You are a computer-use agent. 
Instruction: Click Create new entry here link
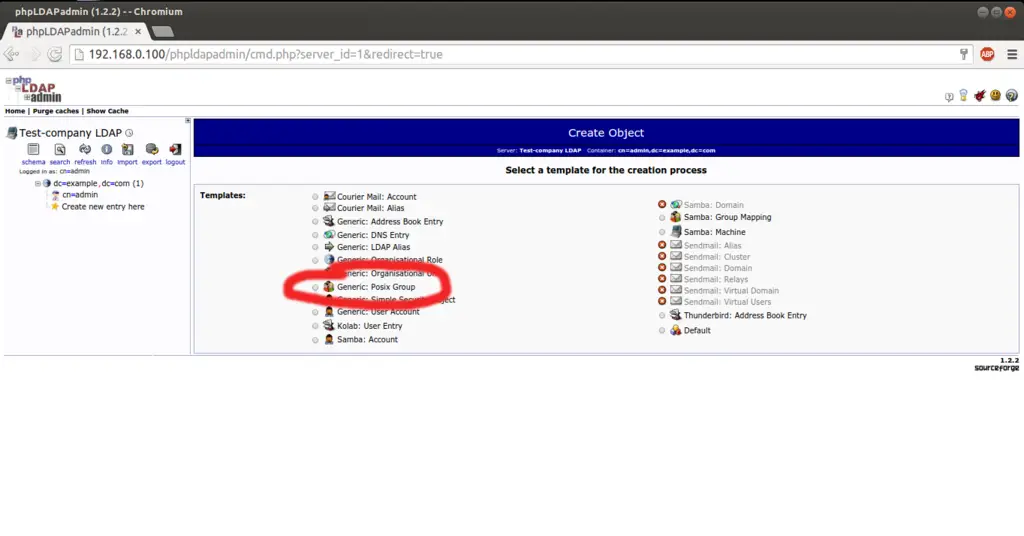tap(103, 206)
